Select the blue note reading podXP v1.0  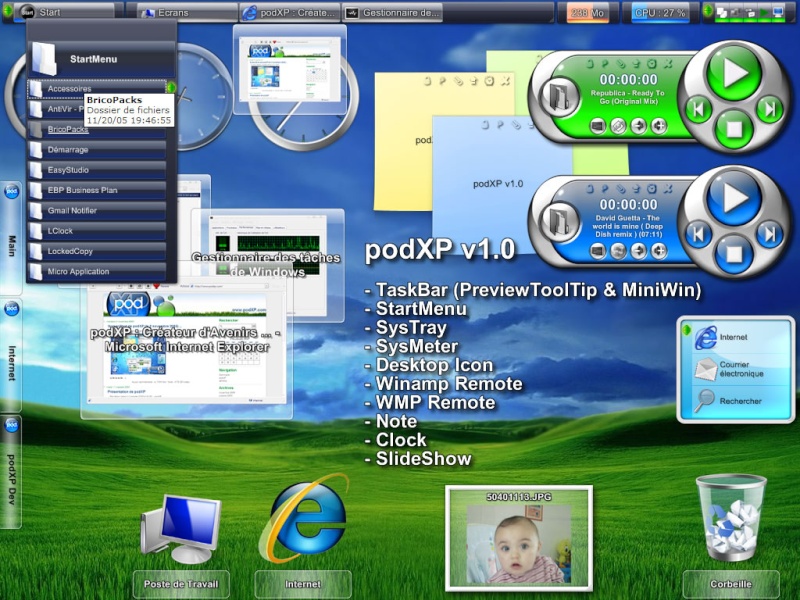(x=497, y=184)
